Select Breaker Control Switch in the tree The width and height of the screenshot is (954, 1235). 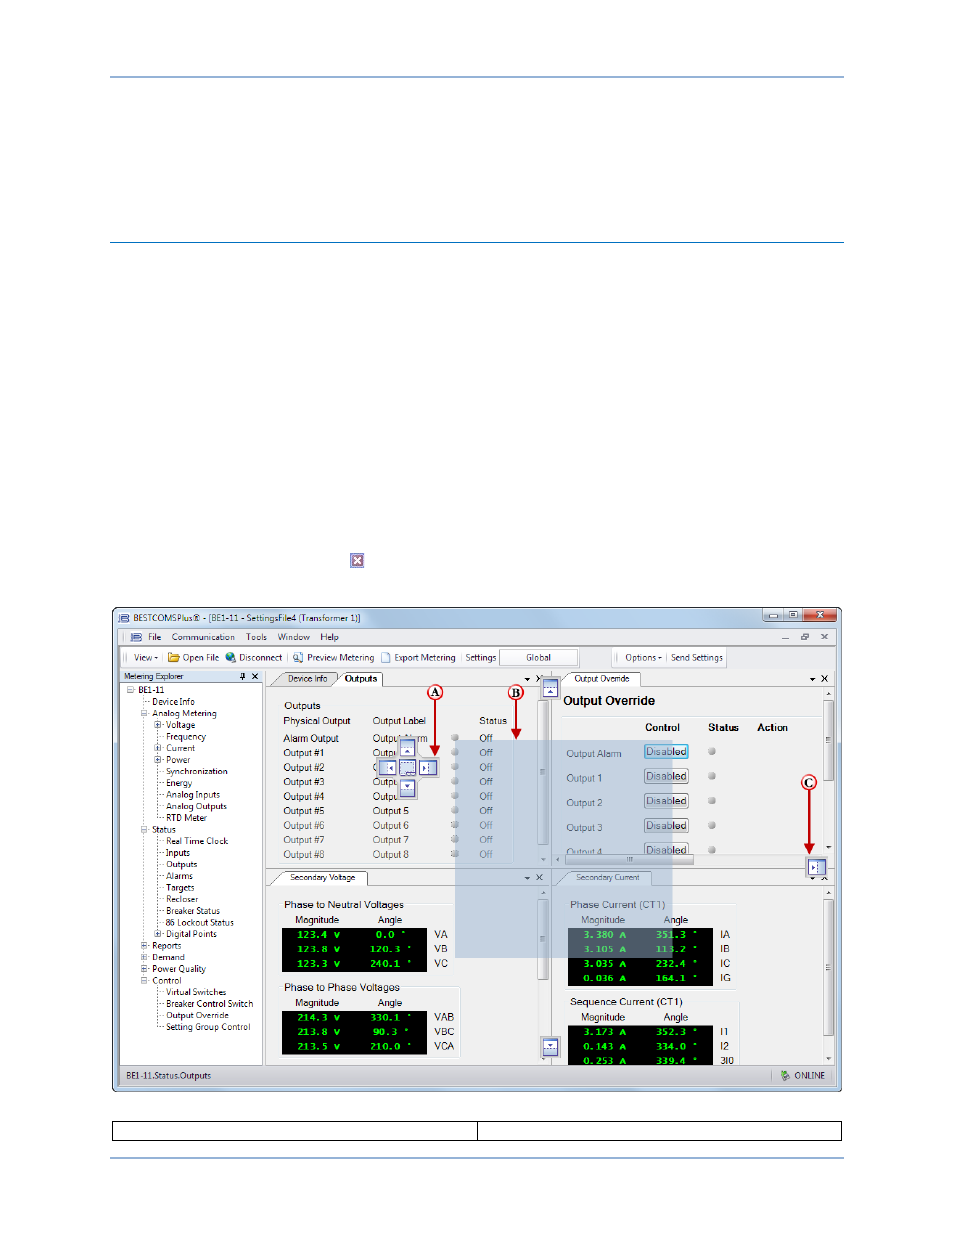pos(210,1004)
